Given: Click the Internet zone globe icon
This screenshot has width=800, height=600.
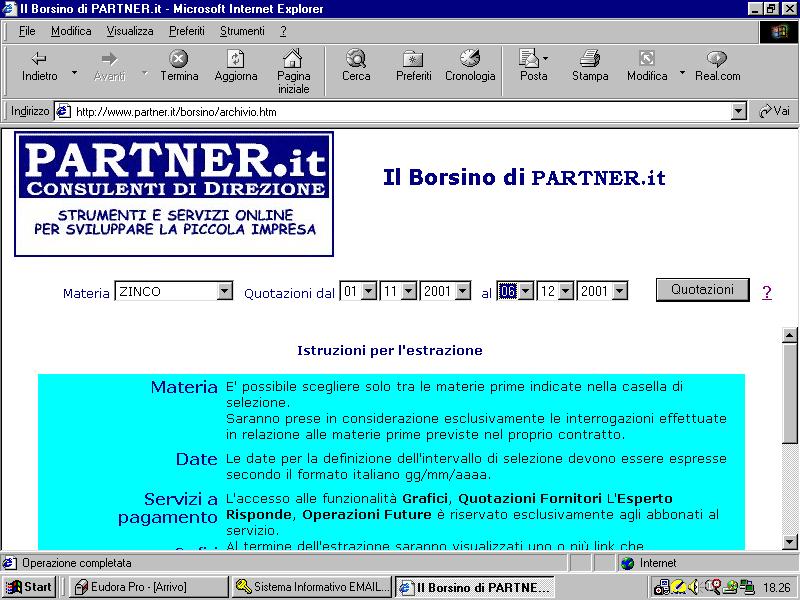Looking at the screenshot, I should click(628, 563).
